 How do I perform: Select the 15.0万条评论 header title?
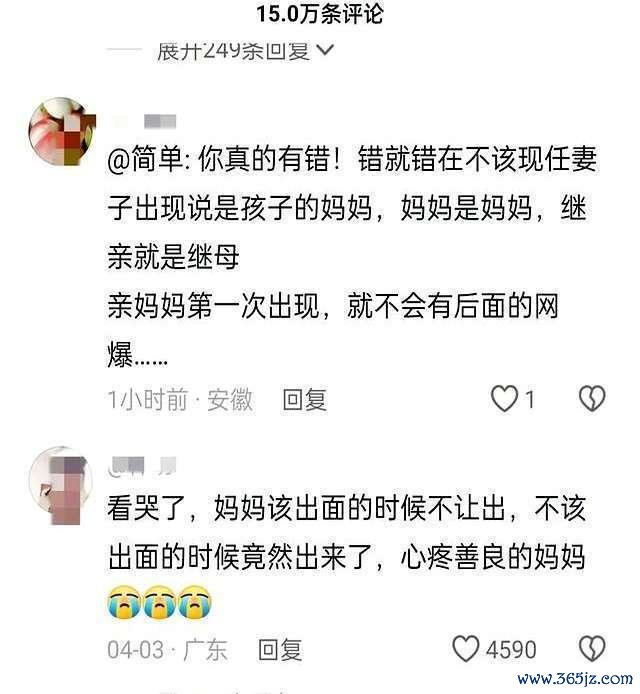(x=320, y=13)
